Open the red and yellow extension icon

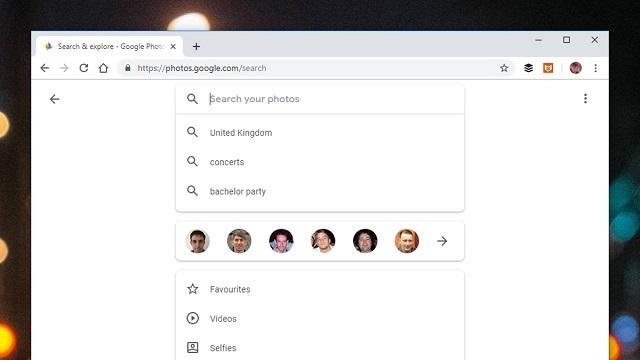548,68
